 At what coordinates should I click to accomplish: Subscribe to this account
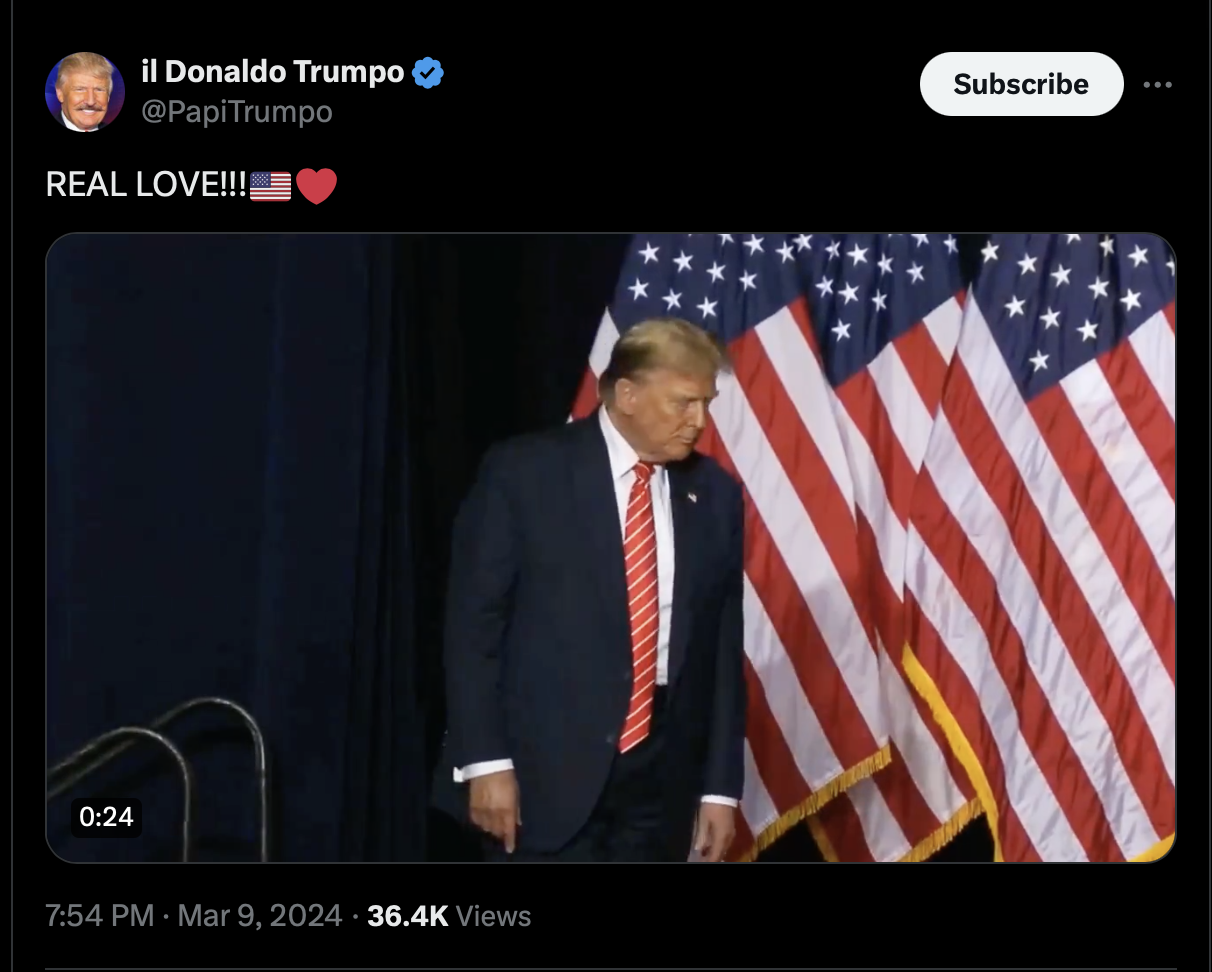coord(1021,84)
